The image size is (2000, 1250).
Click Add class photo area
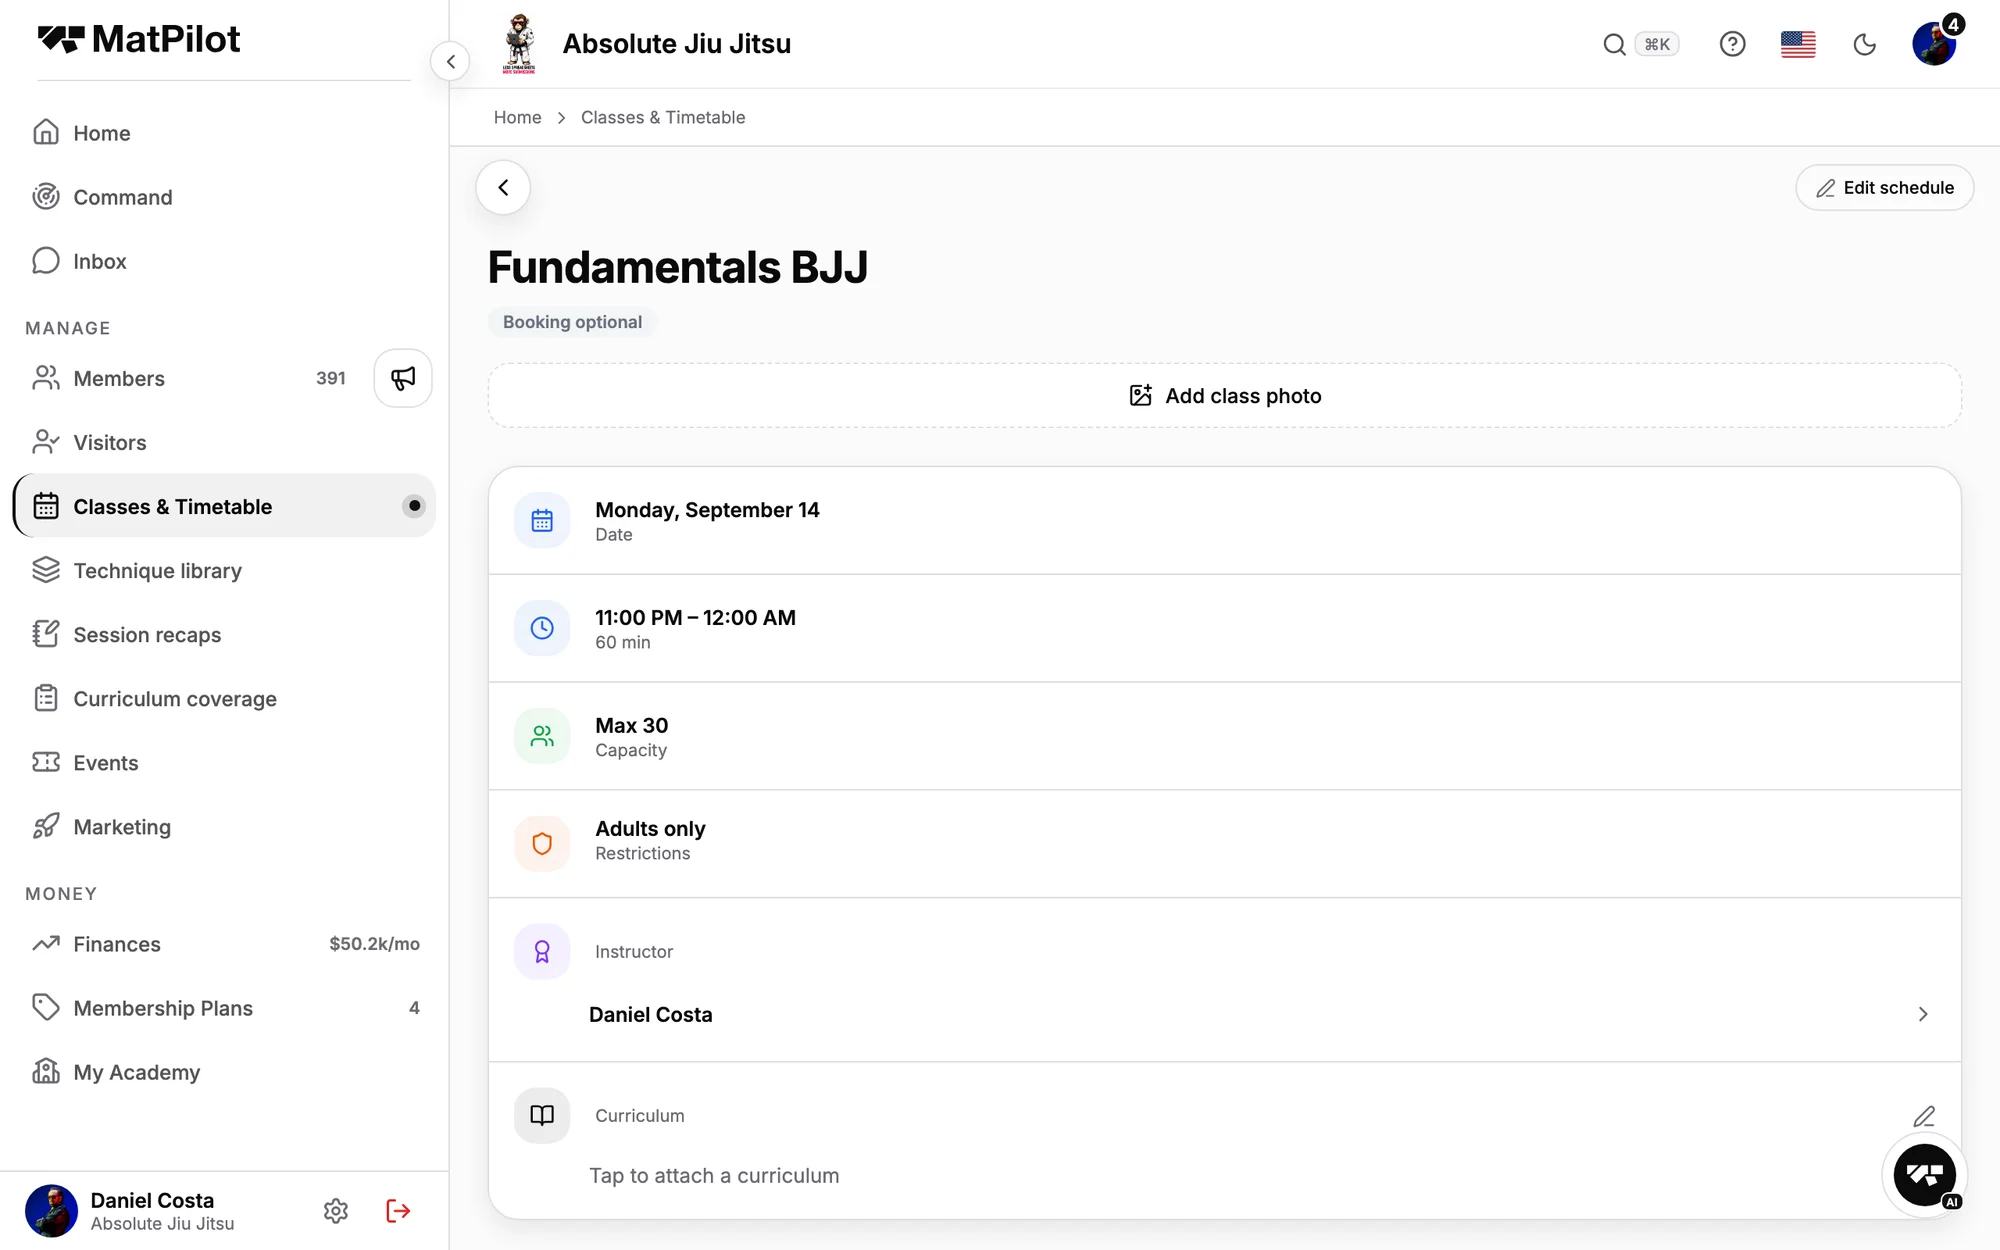pos(1224,395)
